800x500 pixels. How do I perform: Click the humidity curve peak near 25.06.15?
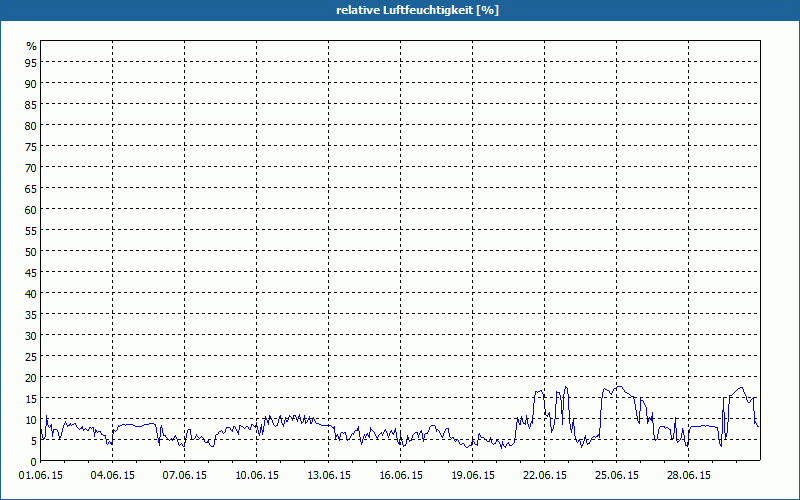(x=619, y=387)
